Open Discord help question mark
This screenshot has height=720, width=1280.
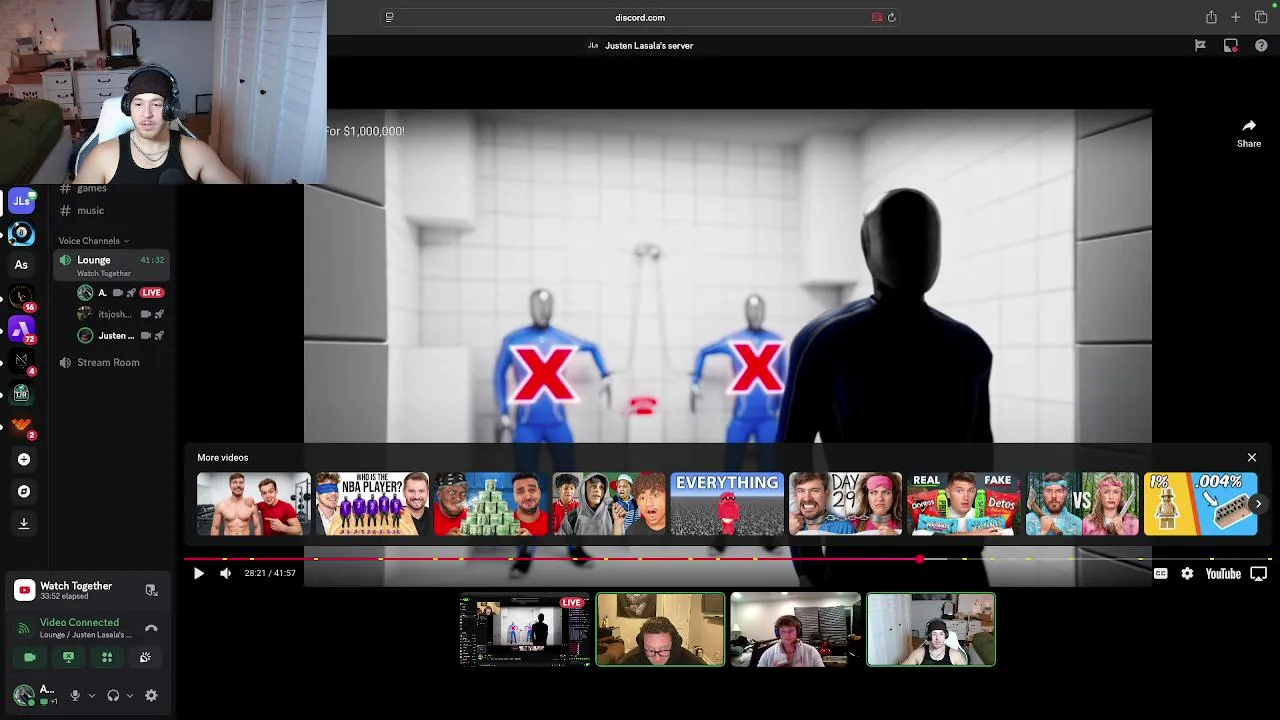[x=1261, y=45]
